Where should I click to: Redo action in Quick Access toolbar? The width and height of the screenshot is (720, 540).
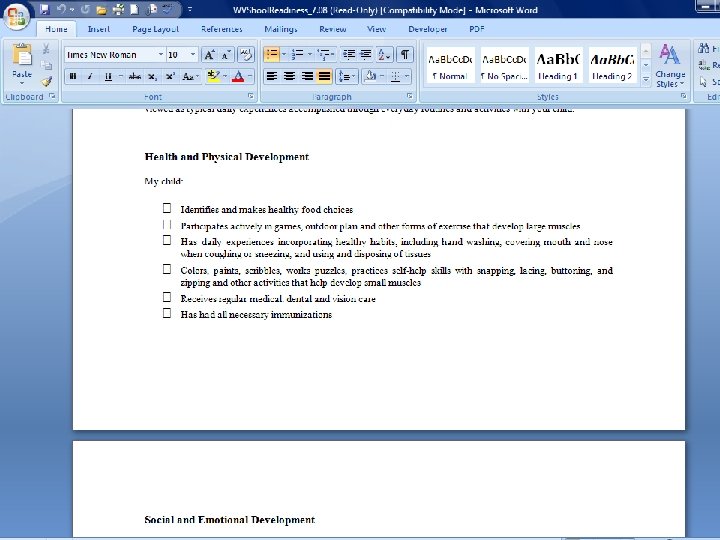[85, 9]
